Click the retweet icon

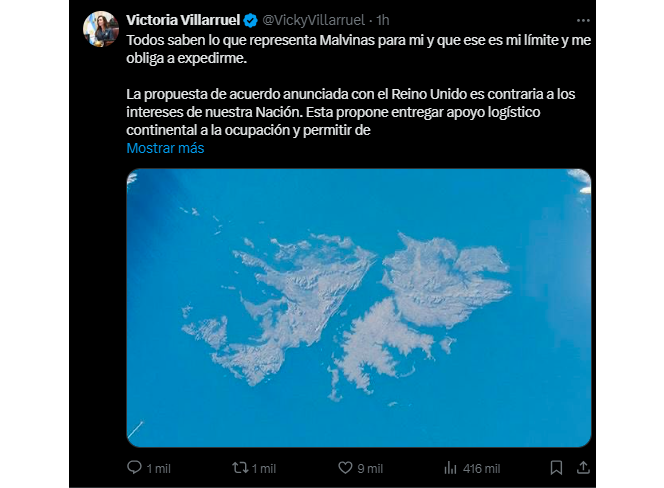240,468
